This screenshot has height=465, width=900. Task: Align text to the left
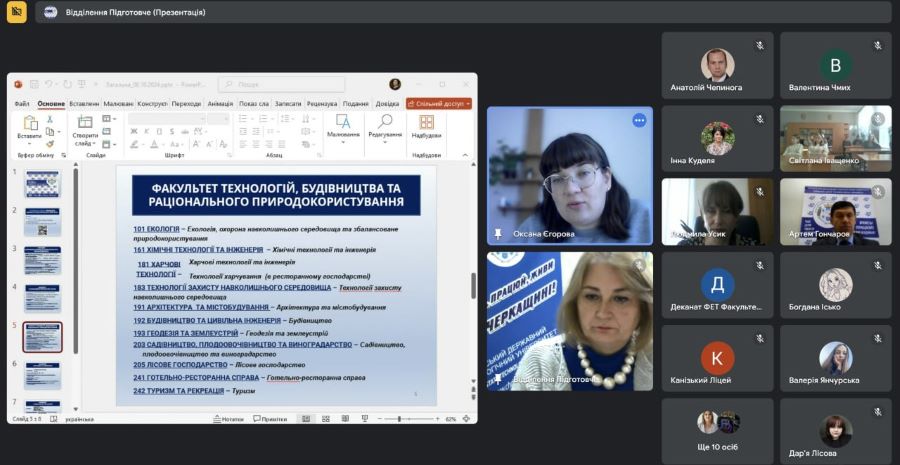point(243,144)
